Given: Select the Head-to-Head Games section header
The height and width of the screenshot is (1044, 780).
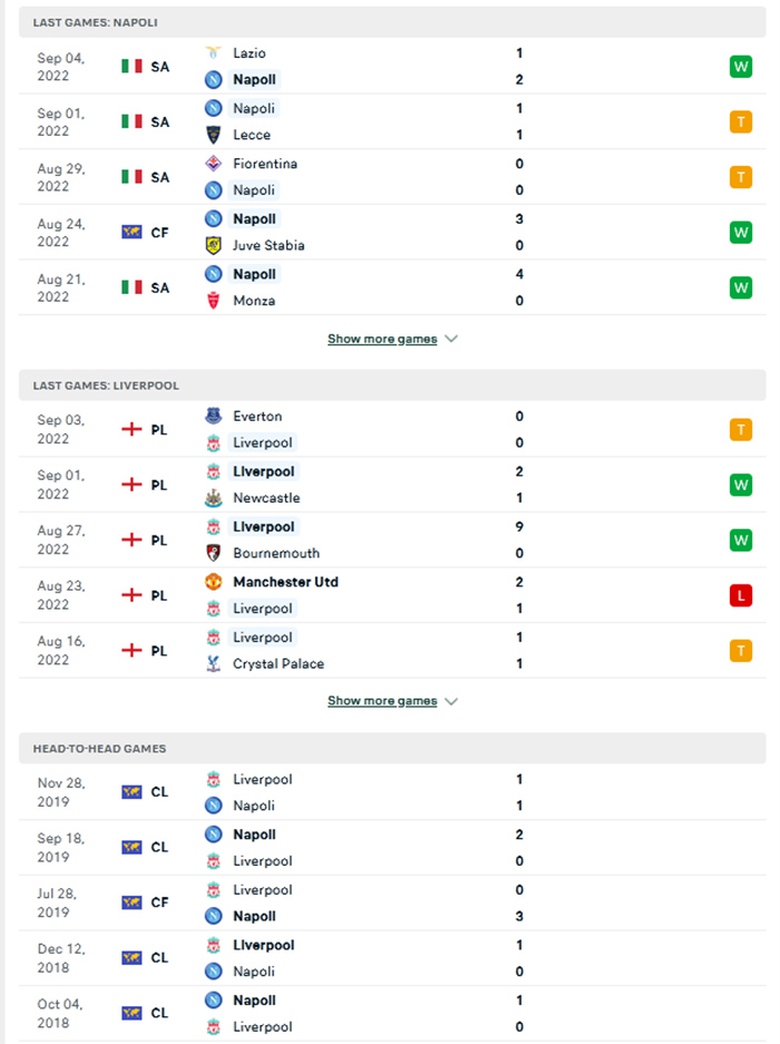Looking at the screenshot, I should pyautogui.click(x=100, y=748).
